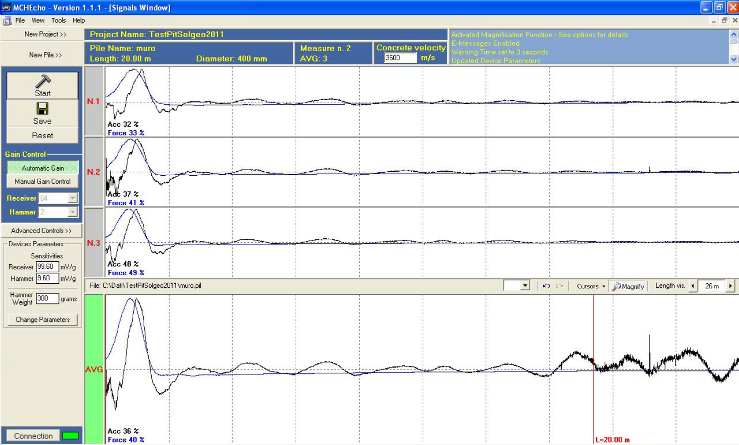Expand Advanced Controls panel
Viewport: 739px width, 445px height.
[x=41, y=231]
